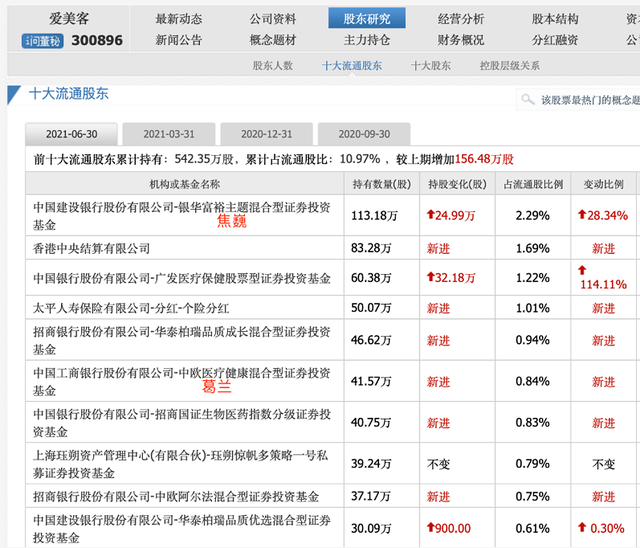
Task: Go to 股东人数 sub-navigation link
Action: pyautogui.click(x=273, y=66)
